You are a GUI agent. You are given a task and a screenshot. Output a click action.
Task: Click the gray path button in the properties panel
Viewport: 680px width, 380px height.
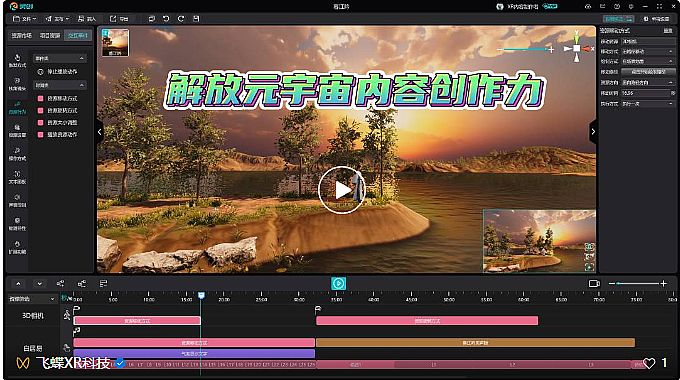click(648, 72)
